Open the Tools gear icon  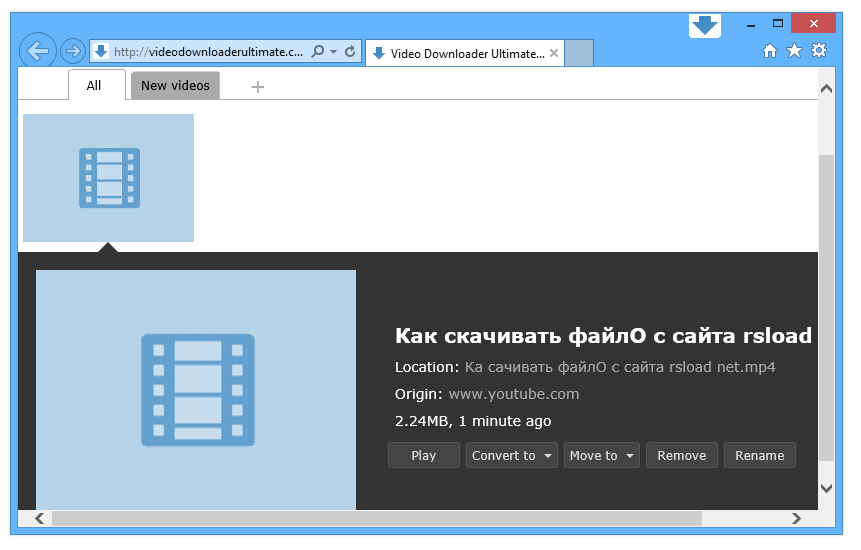coord(819,50)
